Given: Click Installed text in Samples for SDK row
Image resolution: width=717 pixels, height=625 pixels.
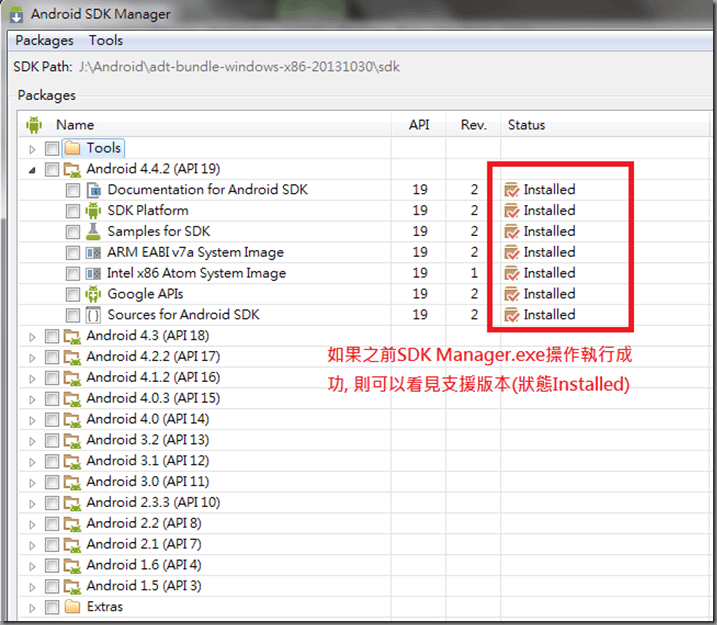Looking at the screenshot, I should pyautogui.click(x=549, y=231).
